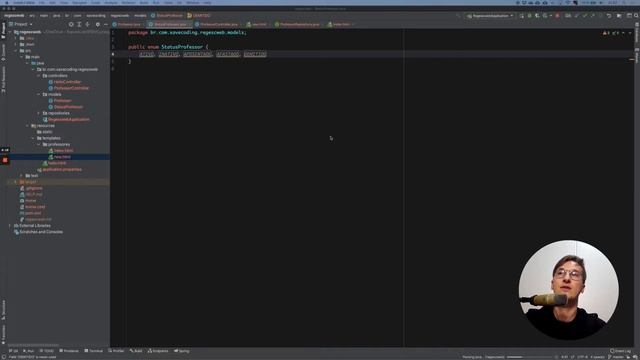Click the locate-in-project crosshair icon
This screenshot has height=360, width=640.
[71, 24]
